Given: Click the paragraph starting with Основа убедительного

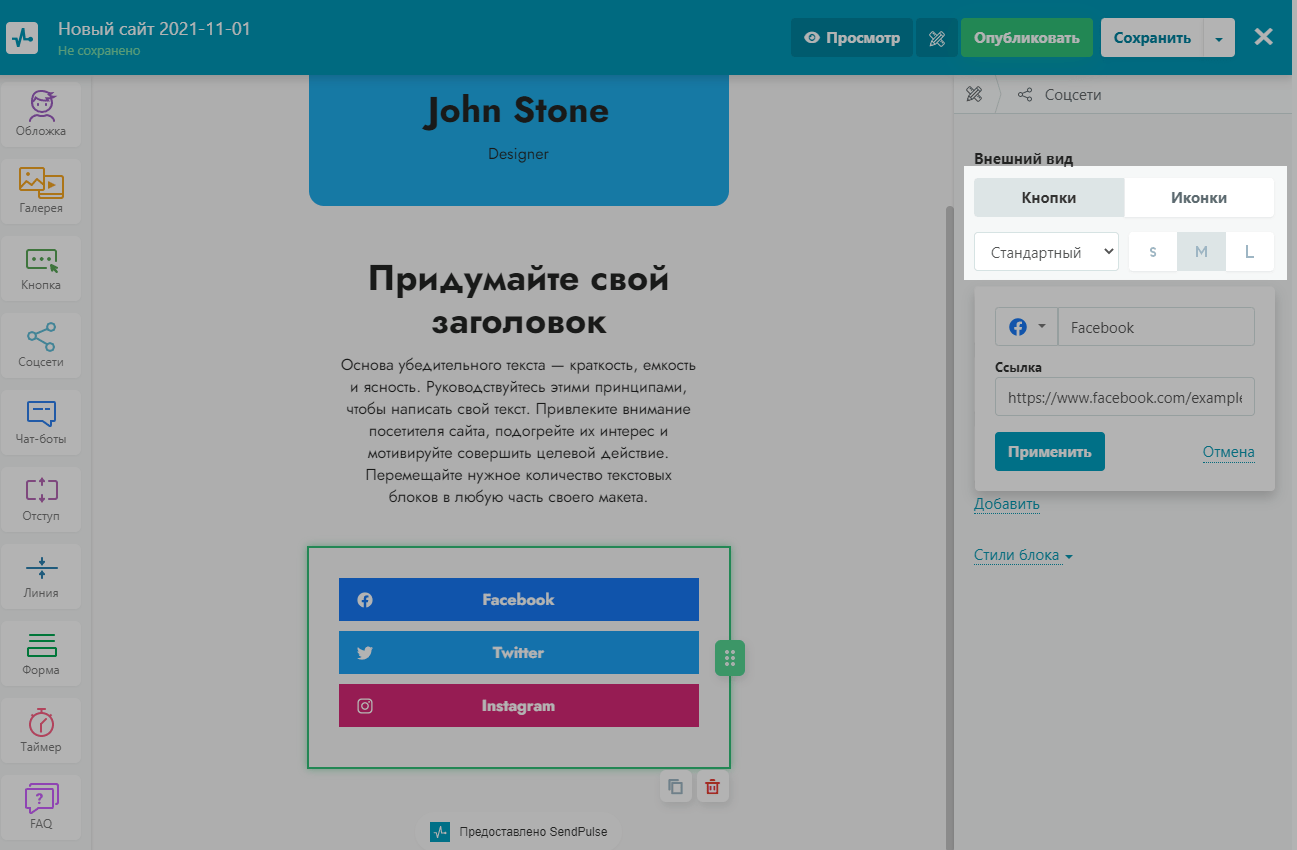Looking at the screenshot, I should point(519,431).
